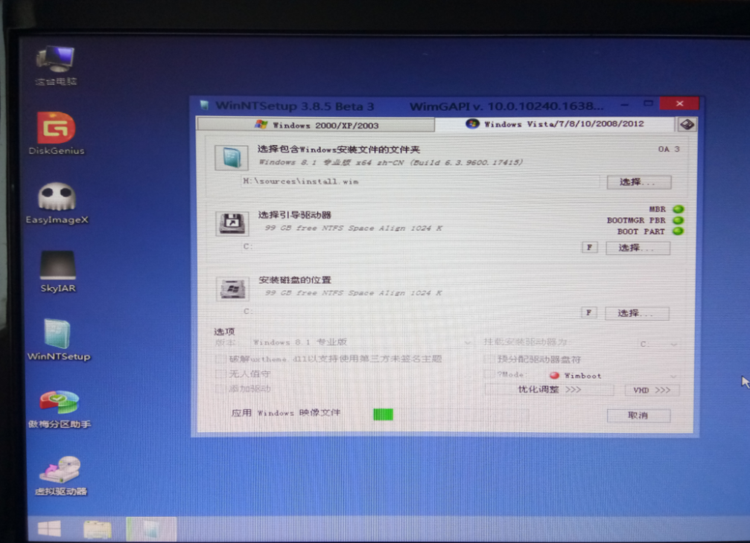The height and width of the screenshot is (543, 750).
Task: Click the 应用 Windows 映像文件 status text
Action: [286, 413]
